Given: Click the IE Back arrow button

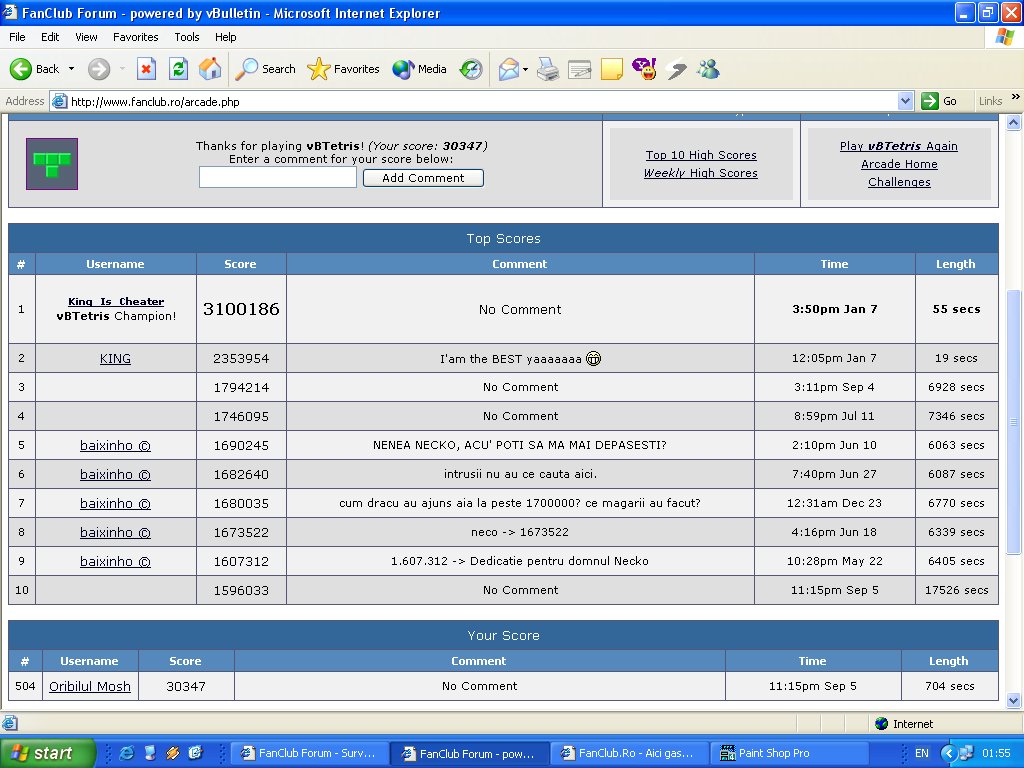Looking at the screenshot, I should [x=34, y=69].
